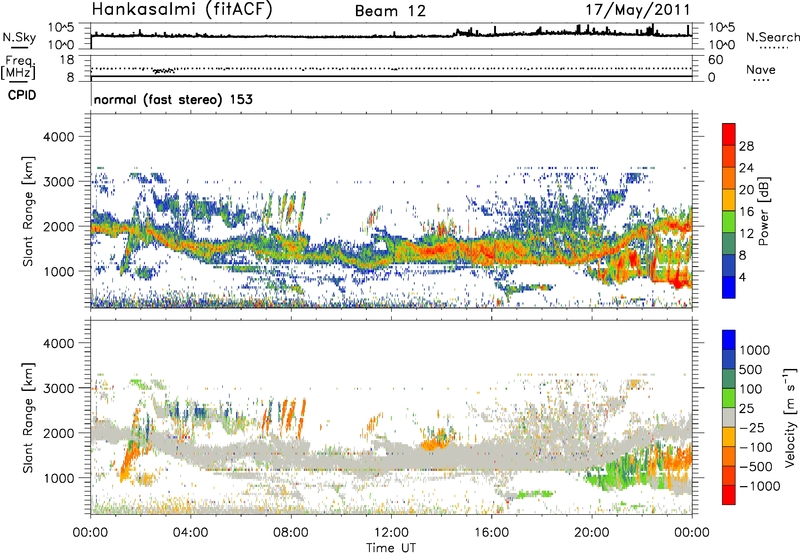Click the '16:00' time axis tick
Image resolution: width=800 pixels, height=554 pixels.
[x=491, y=533]
